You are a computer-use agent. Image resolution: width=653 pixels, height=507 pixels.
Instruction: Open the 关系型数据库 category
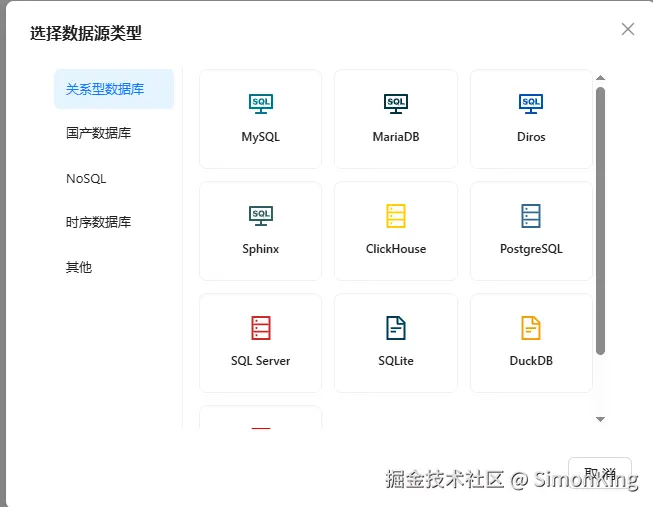click(114, 89)
